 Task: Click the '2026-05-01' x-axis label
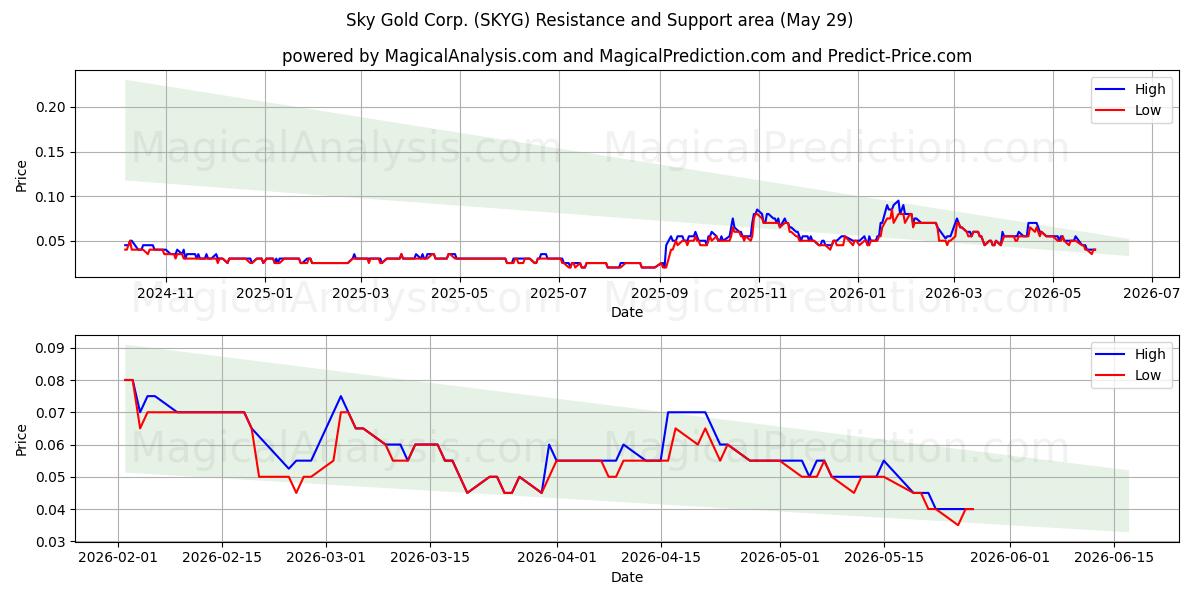tap(779, 558)
